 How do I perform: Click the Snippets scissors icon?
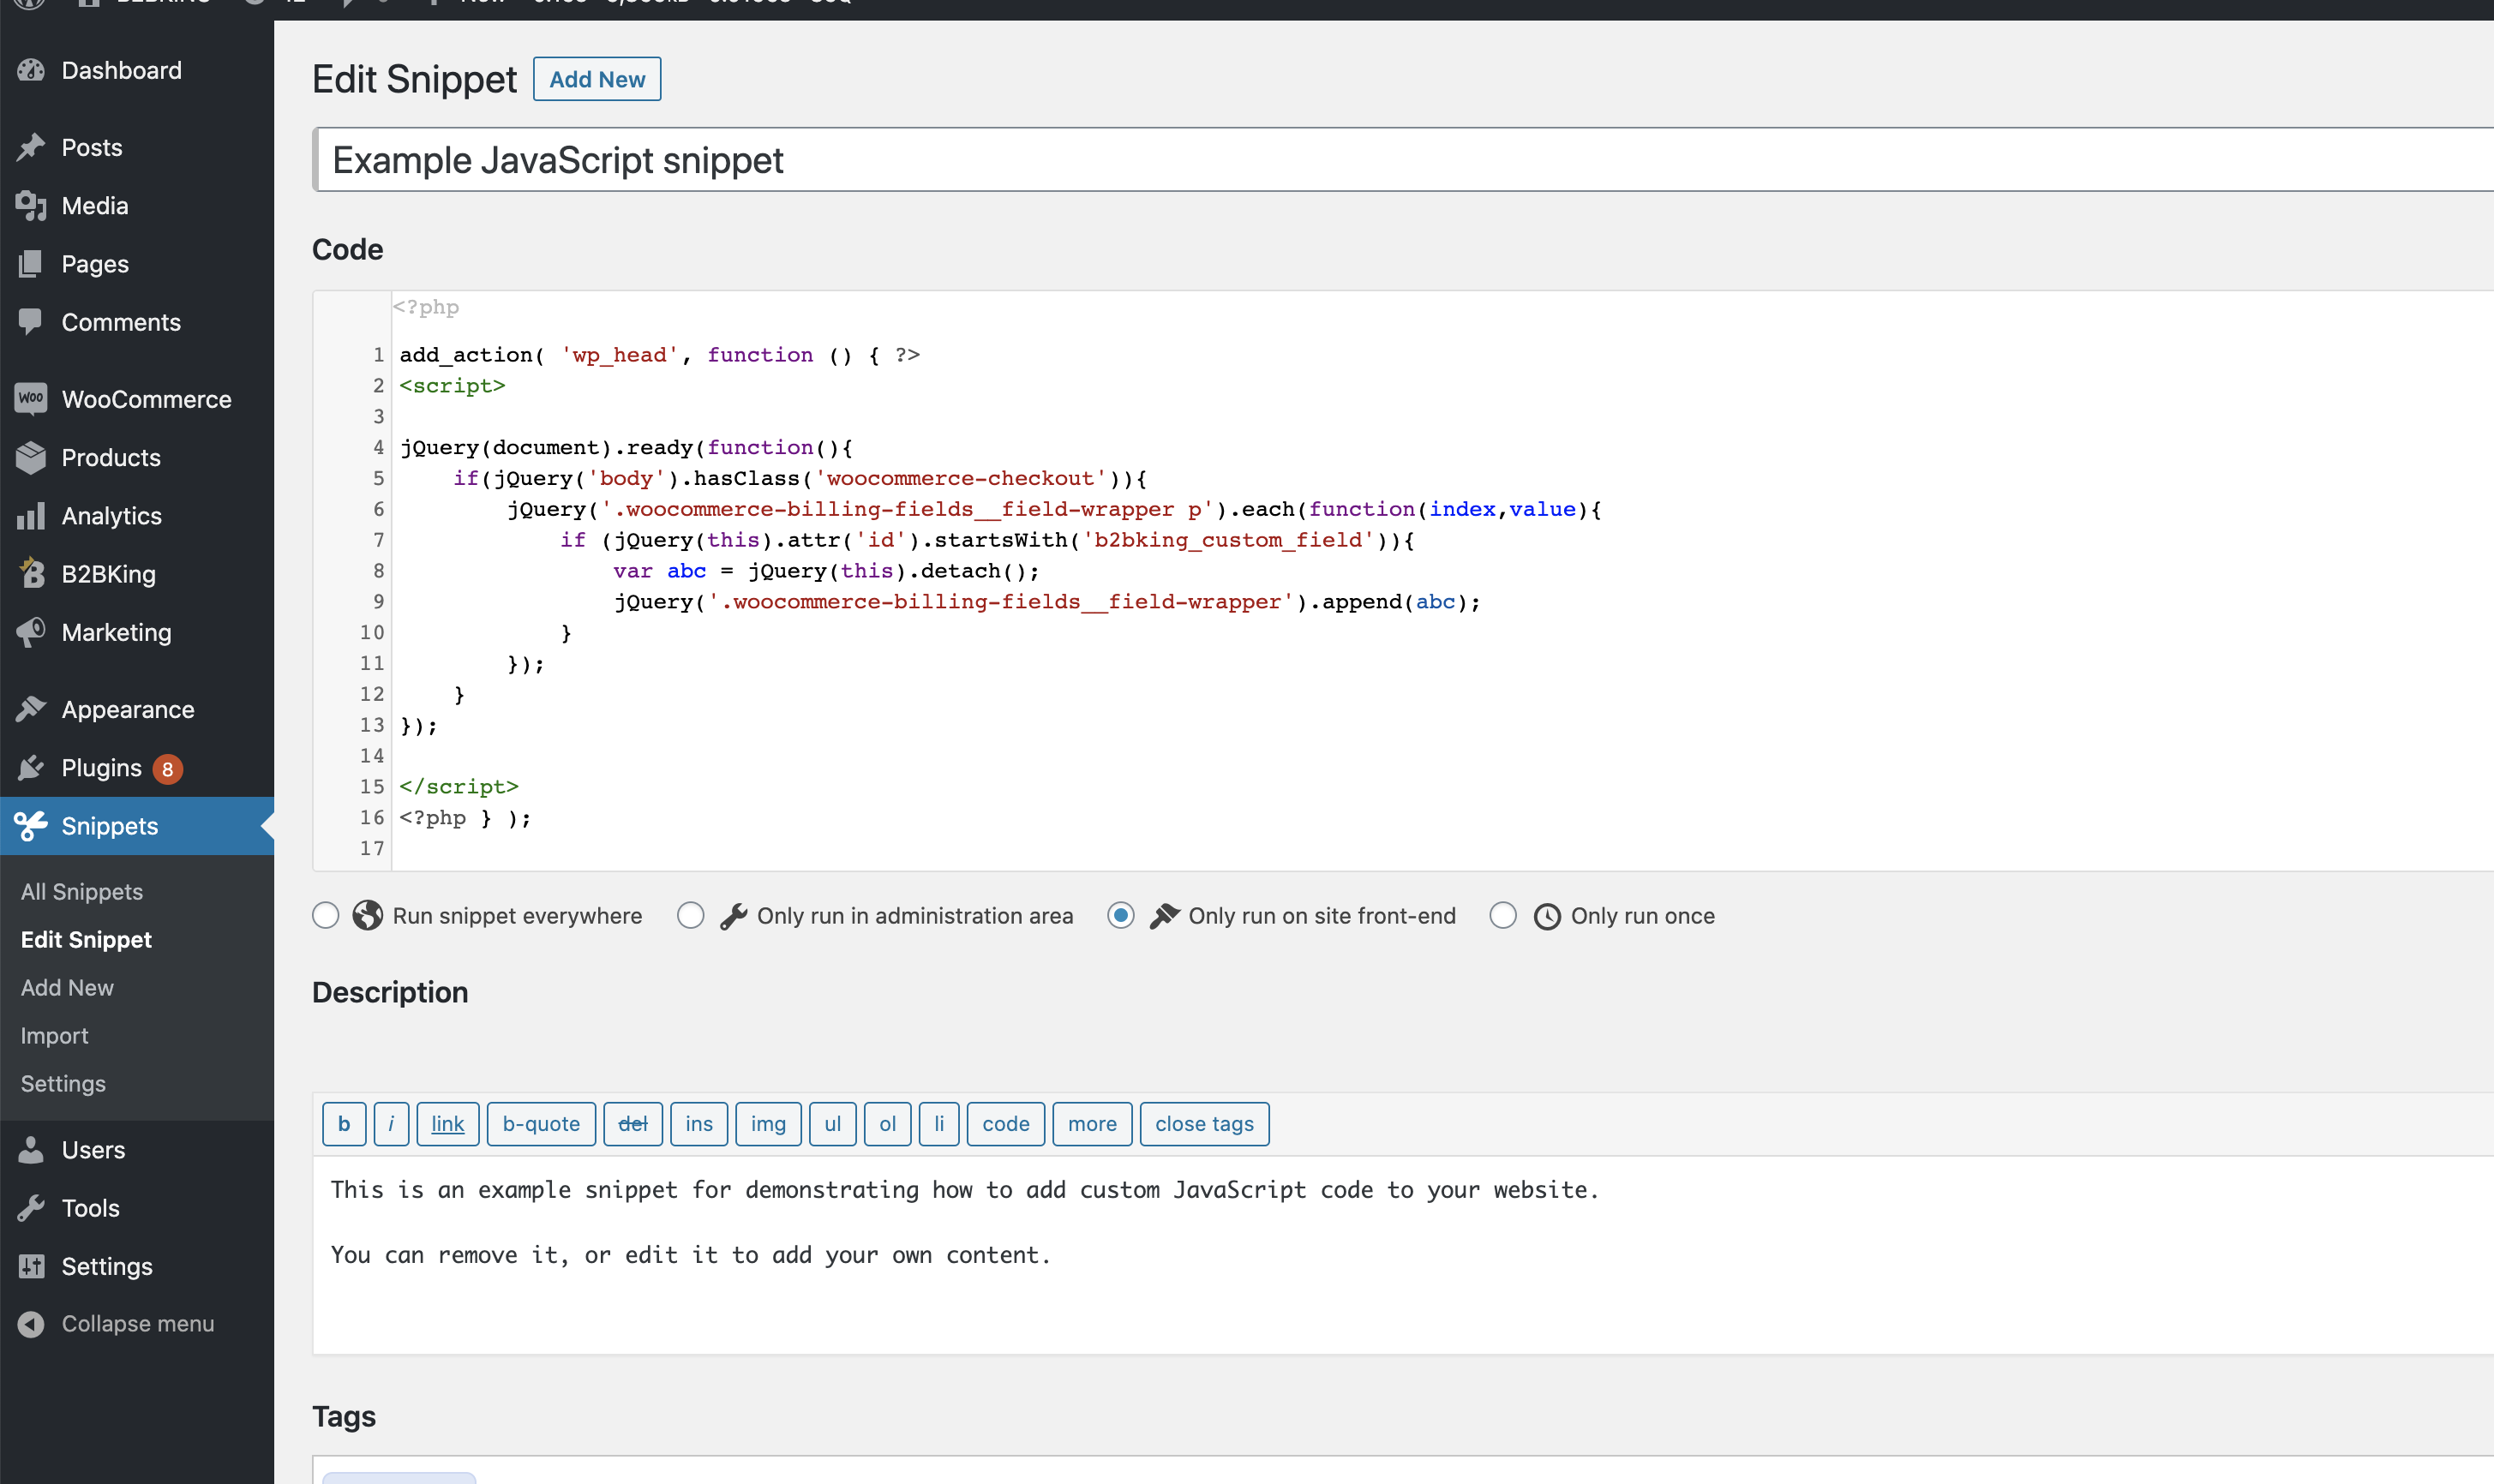pos(31,826)
